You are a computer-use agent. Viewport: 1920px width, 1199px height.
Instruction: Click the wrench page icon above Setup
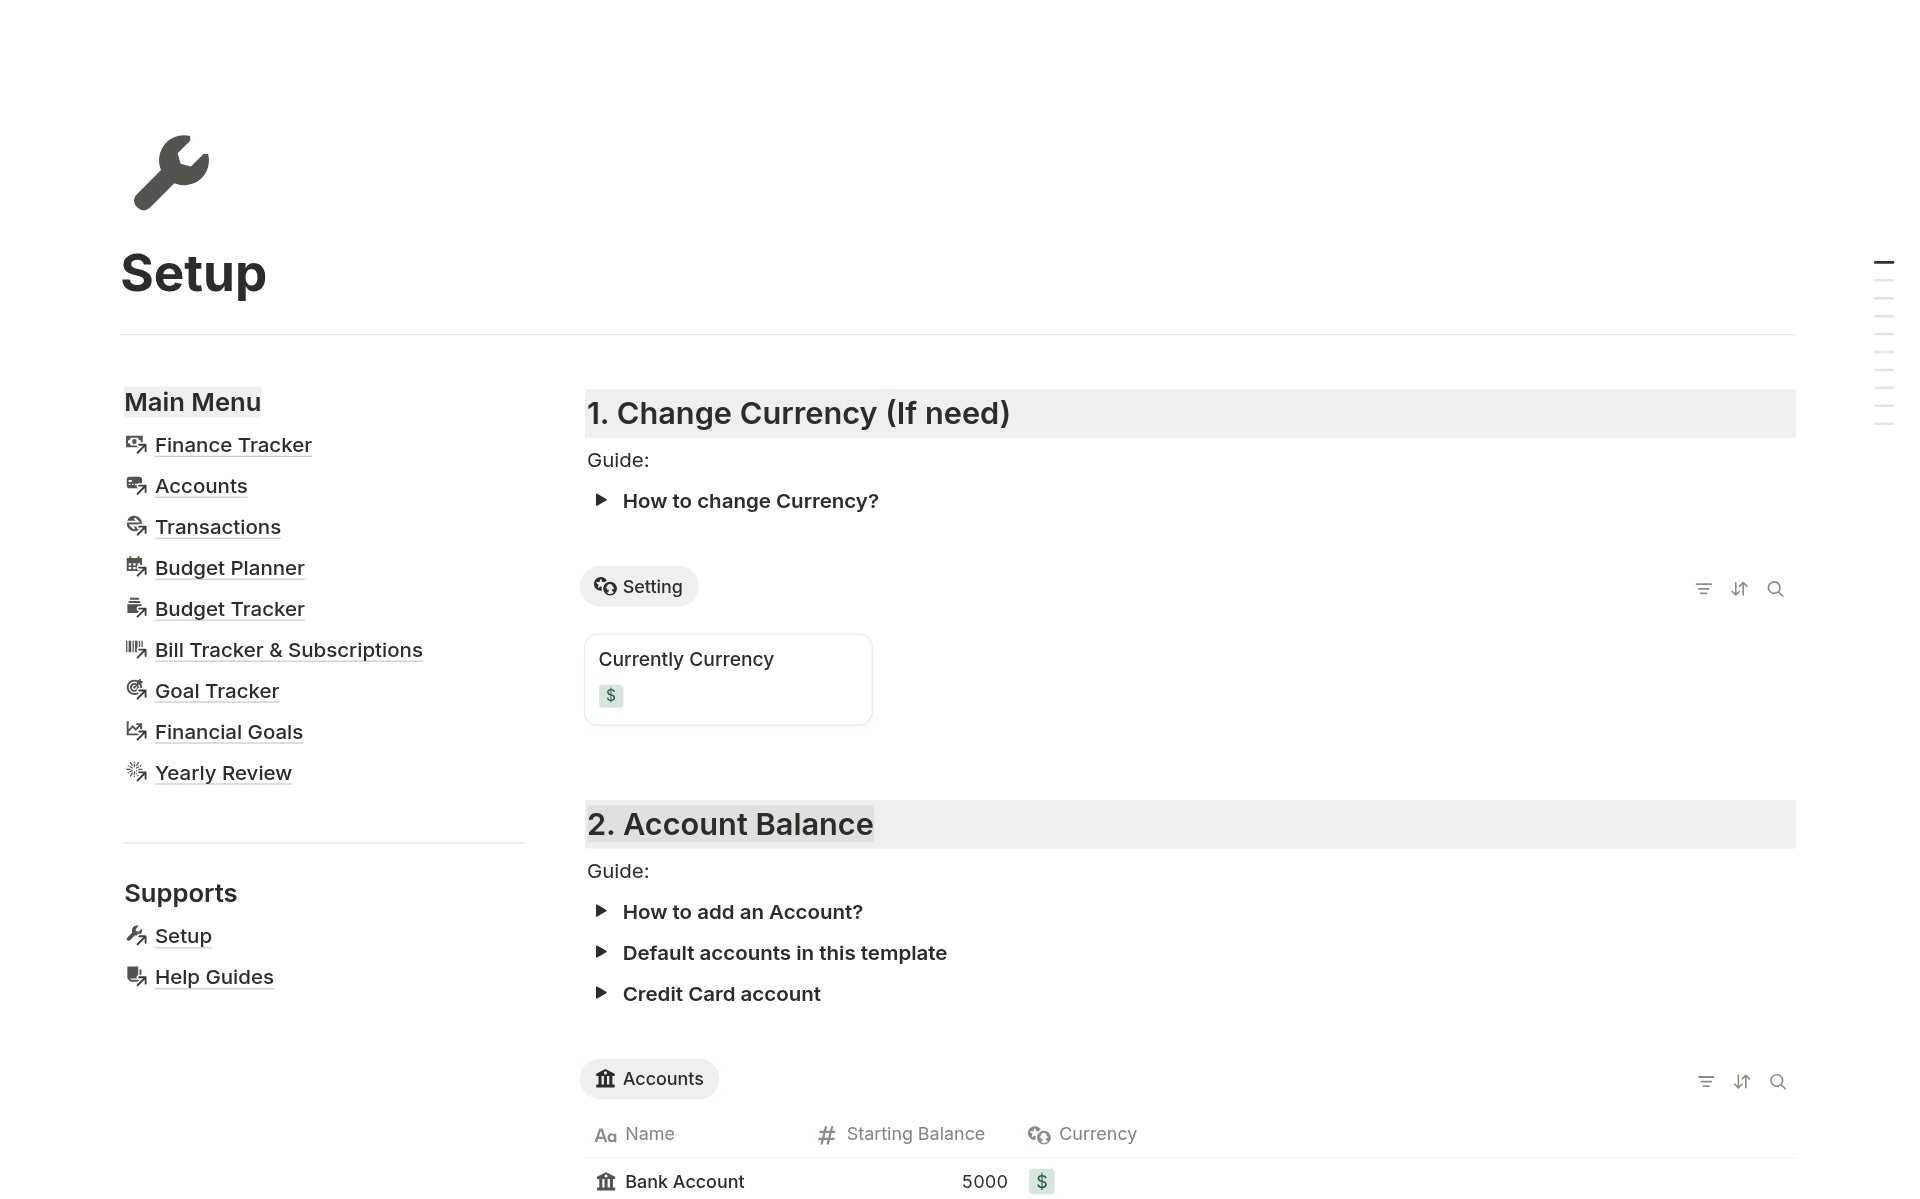tap(171, 172)
